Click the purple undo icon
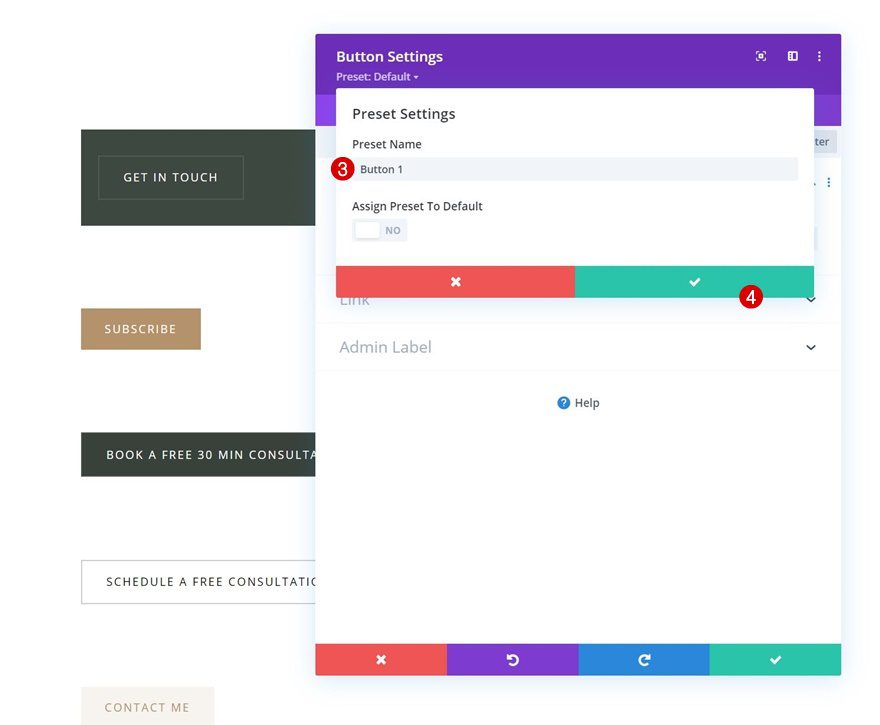The height and width of the screenshot is (725, 880). tap(512, 659)
